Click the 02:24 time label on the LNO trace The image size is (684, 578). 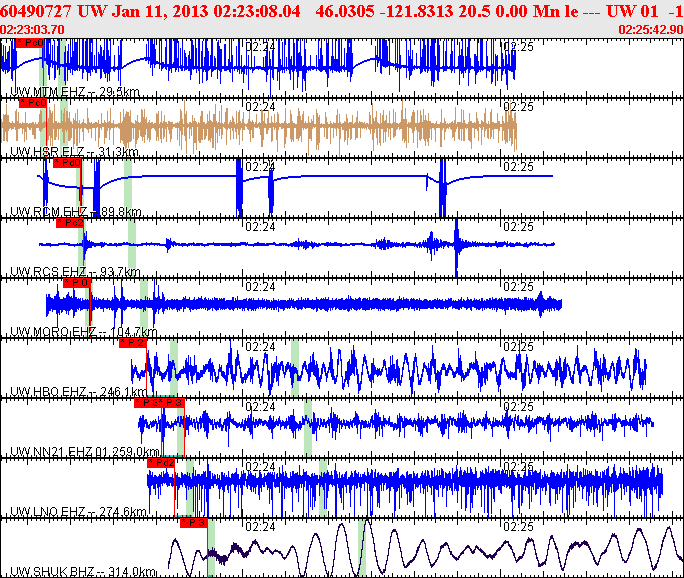260,467
